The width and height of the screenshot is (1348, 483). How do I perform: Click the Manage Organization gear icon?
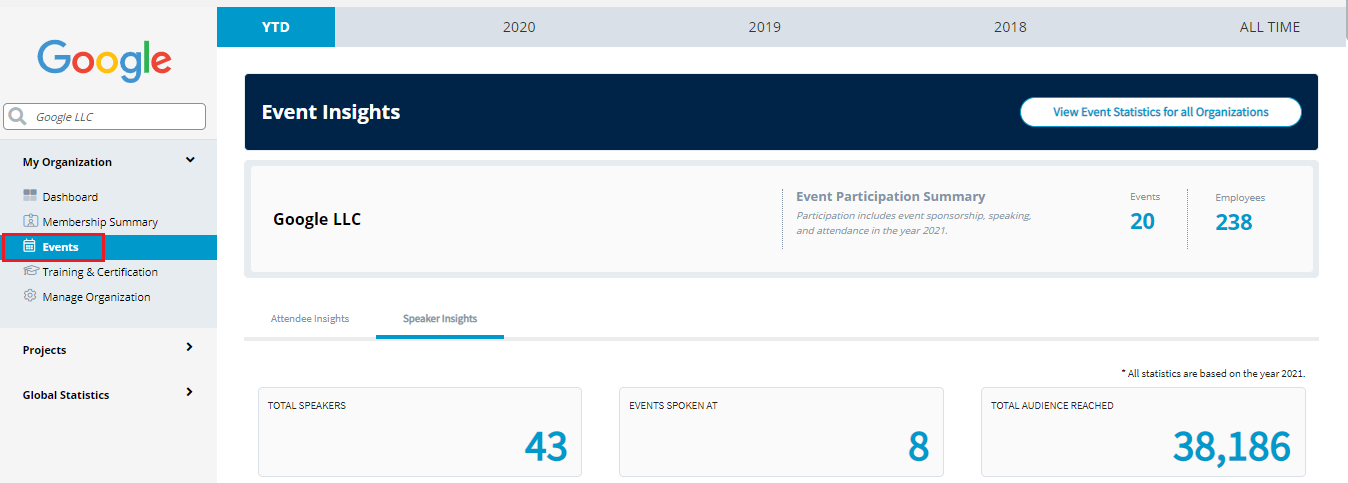coord(30,296)
